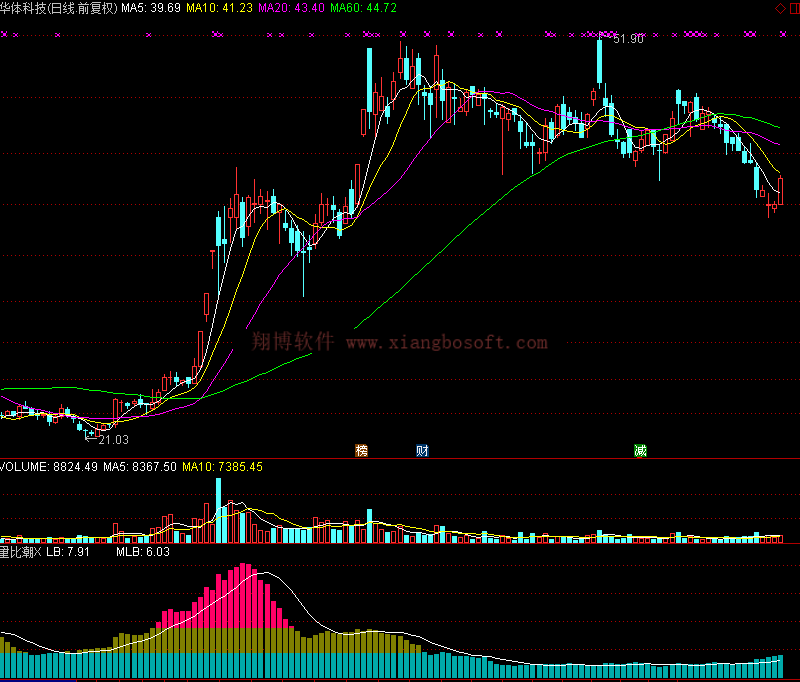This screenshot has height=682, width=800.
Task: Select the MA60: 44.72 indicator label
Action: coord(363,8)
